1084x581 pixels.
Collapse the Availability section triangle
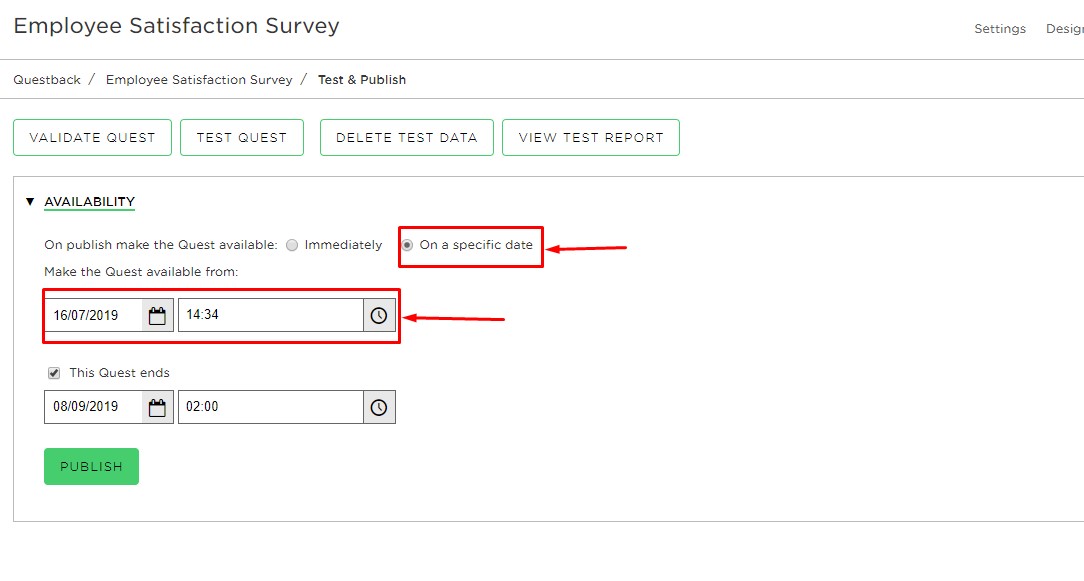point(30,202)
